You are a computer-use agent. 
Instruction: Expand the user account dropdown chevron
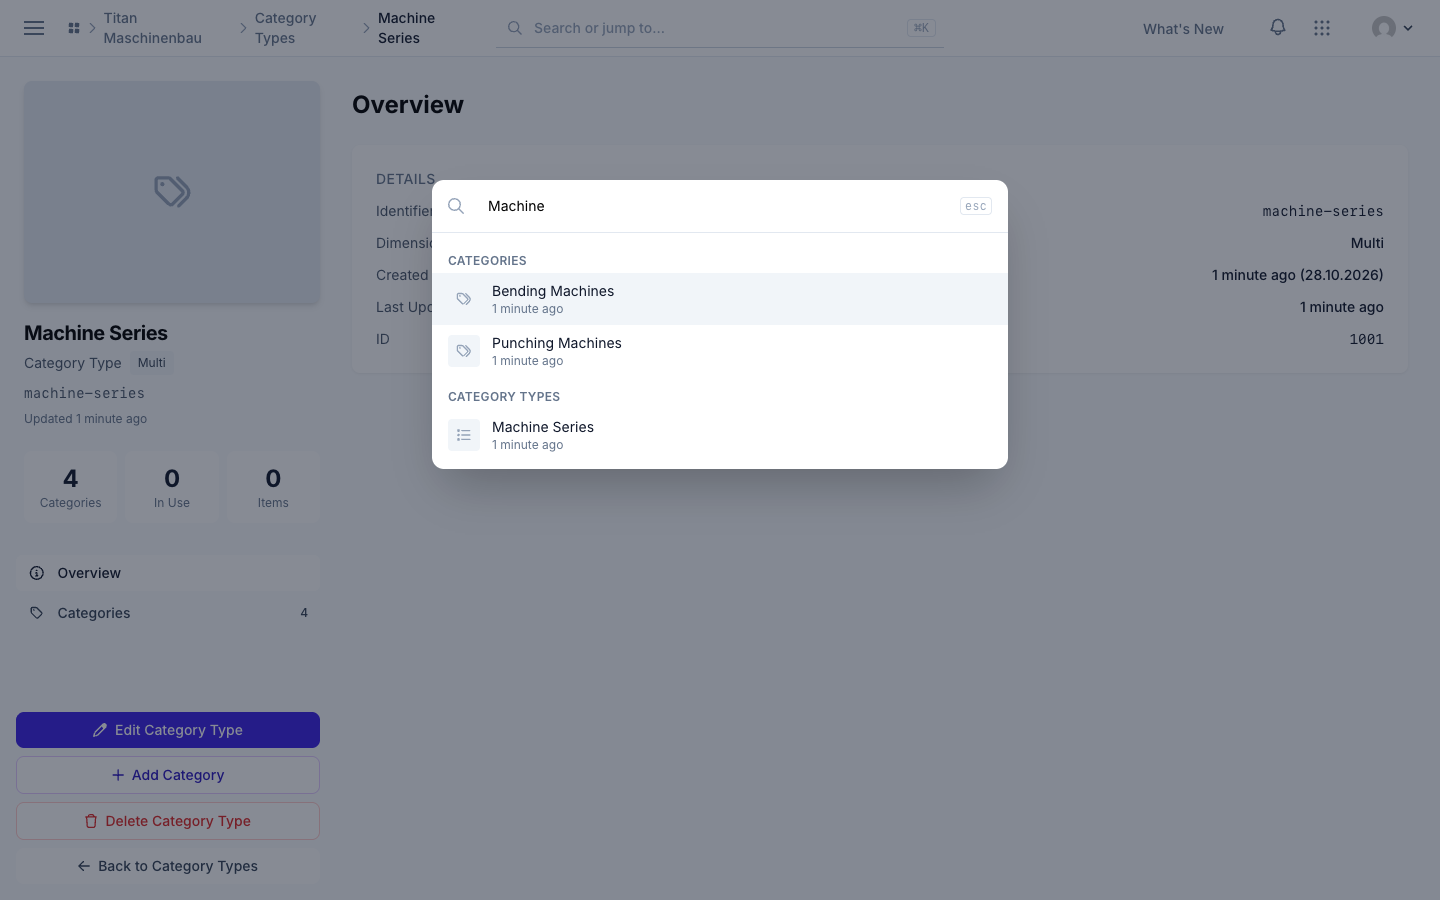(1408, 28)
